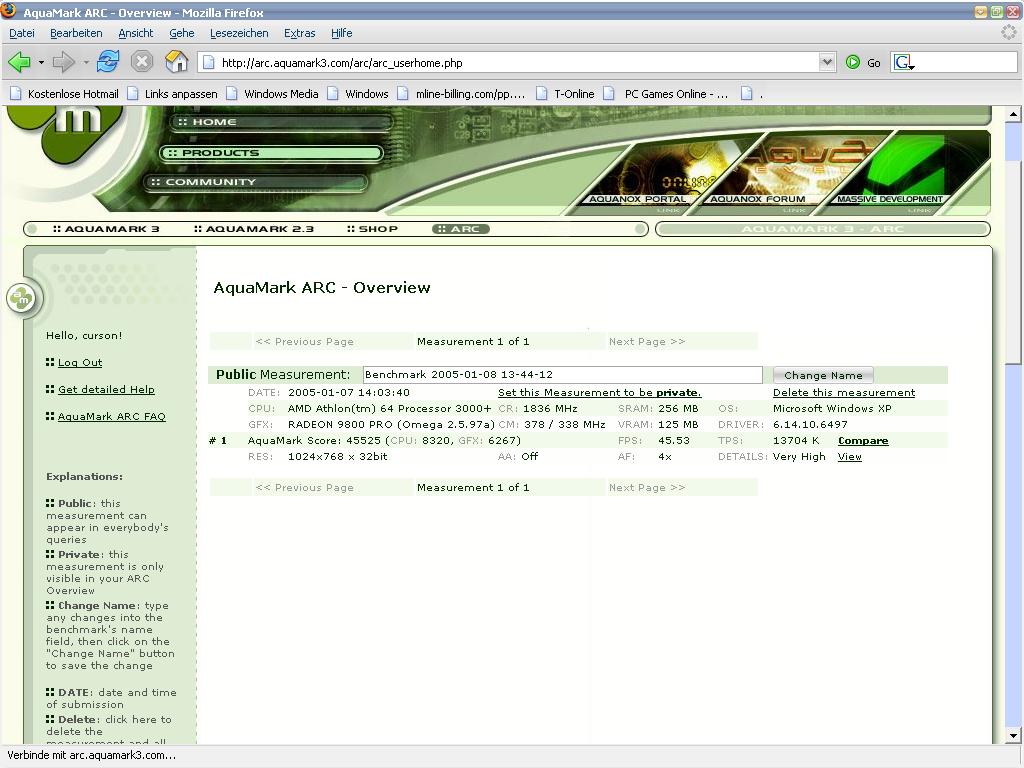Image resolution: width=1024 pixels, height=768 pixels.
Task: Click the Compare link
Action: click(863, 441)
